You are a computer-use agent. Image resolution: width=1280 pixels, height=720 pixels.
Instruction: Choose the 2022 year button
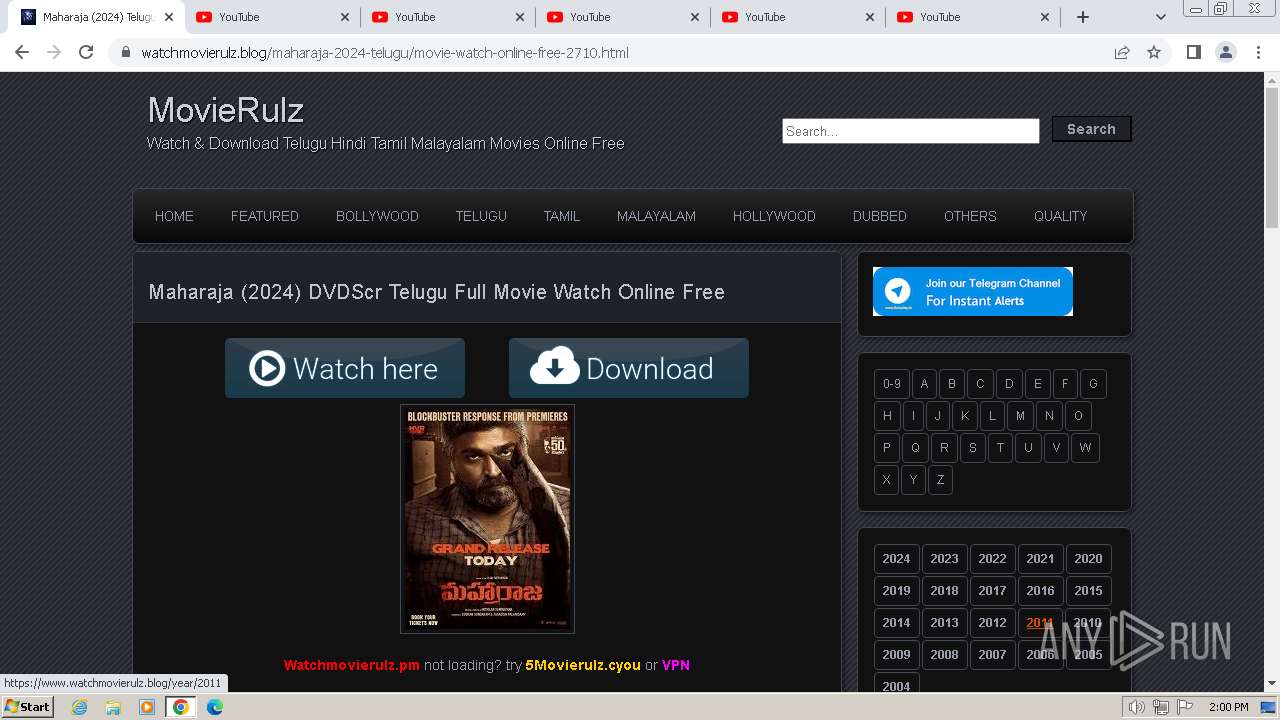click(992, 559)
